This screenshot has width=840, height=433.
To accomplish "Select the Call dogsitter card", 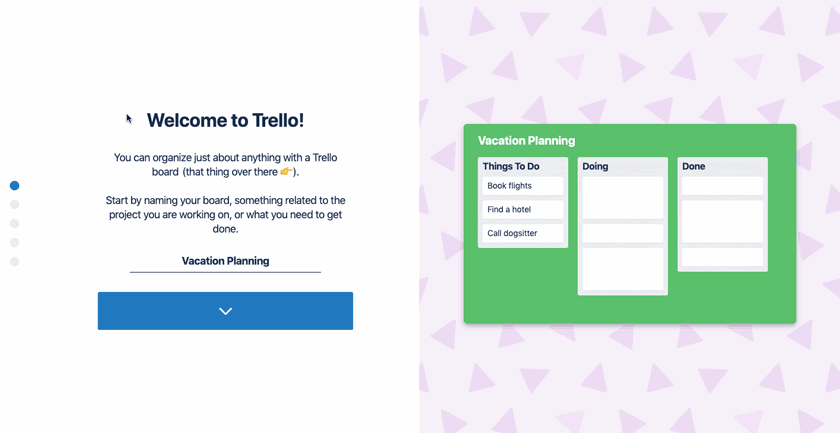I will 522,233.
